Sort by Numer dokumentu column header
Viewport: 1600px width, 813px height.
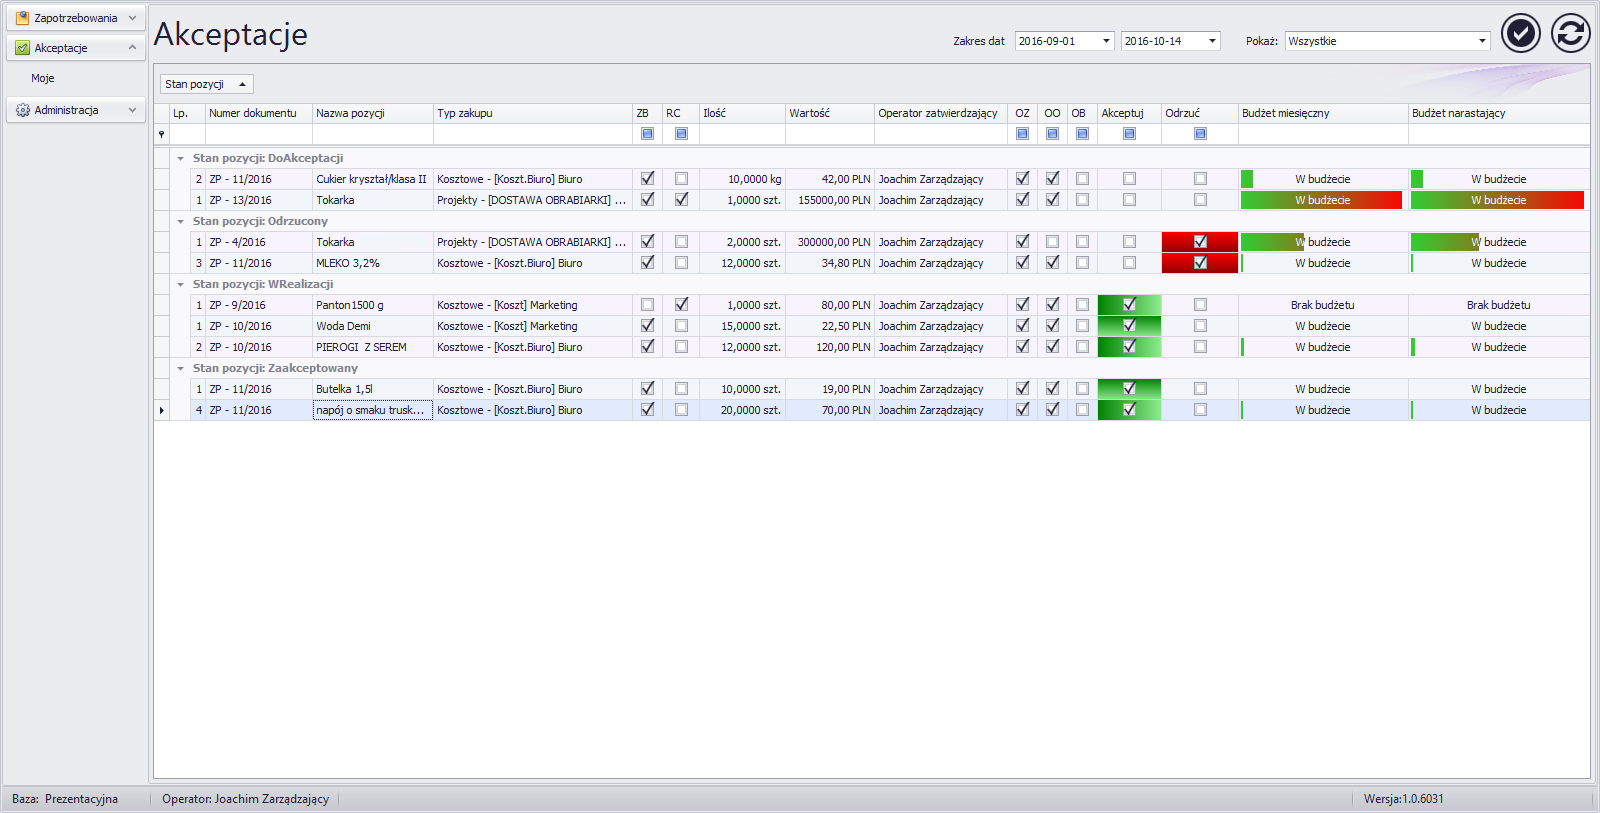click(259, 113)
